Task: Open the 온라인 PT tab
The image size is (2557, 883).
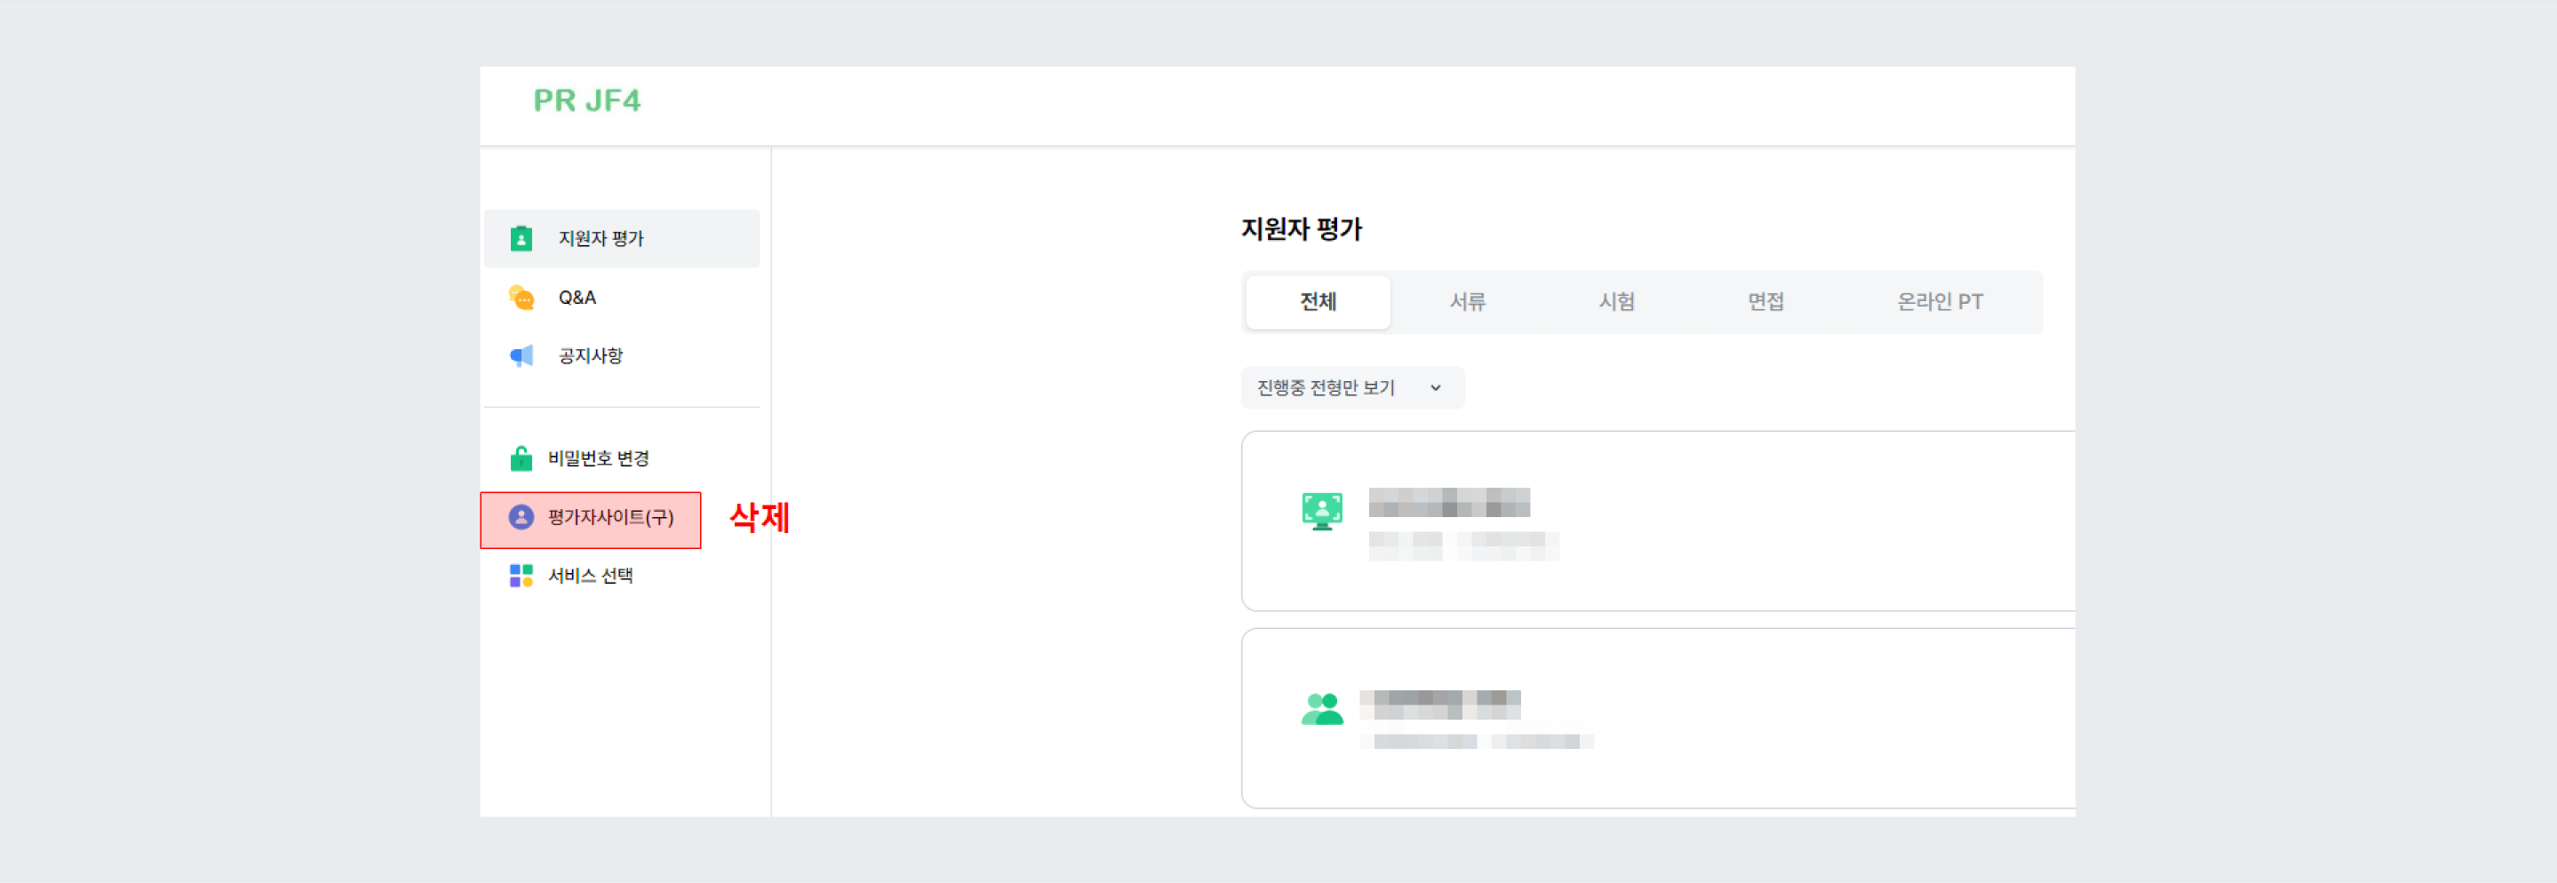Action: pos(1940,301)
